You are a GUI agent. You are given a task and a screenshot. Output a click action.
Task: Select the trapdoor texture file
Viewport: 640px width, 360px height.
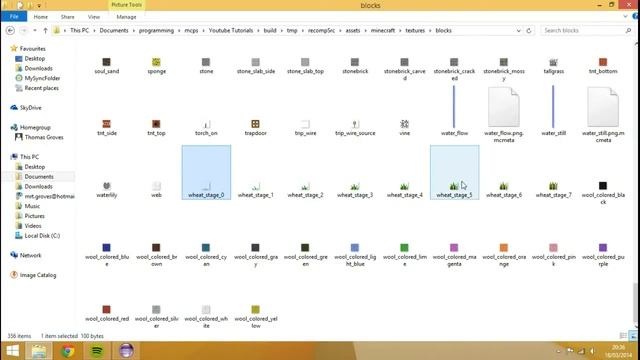point(256,128)
